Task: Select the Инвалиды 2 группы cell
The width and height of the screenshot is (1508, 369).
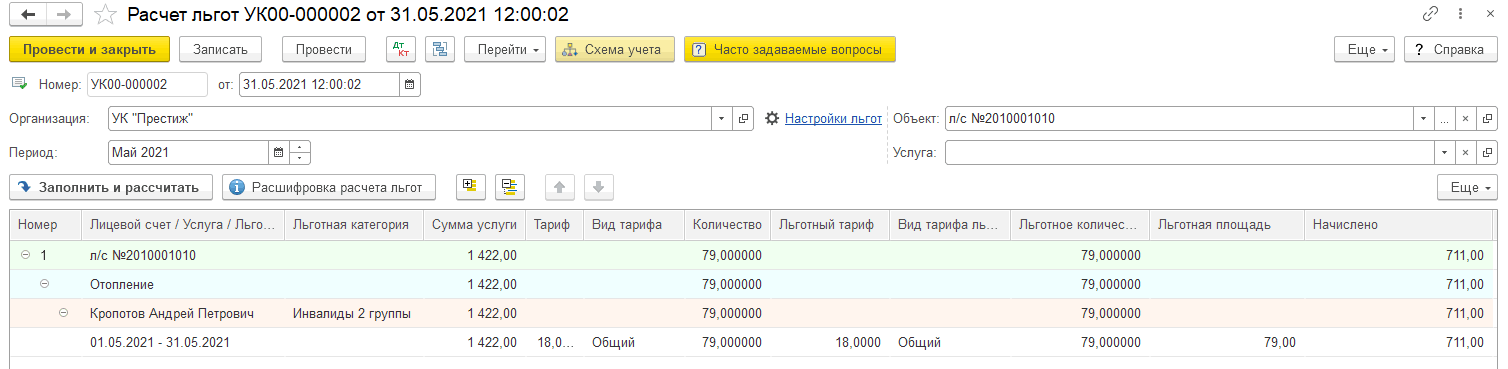Action: (x=354, y=313)
